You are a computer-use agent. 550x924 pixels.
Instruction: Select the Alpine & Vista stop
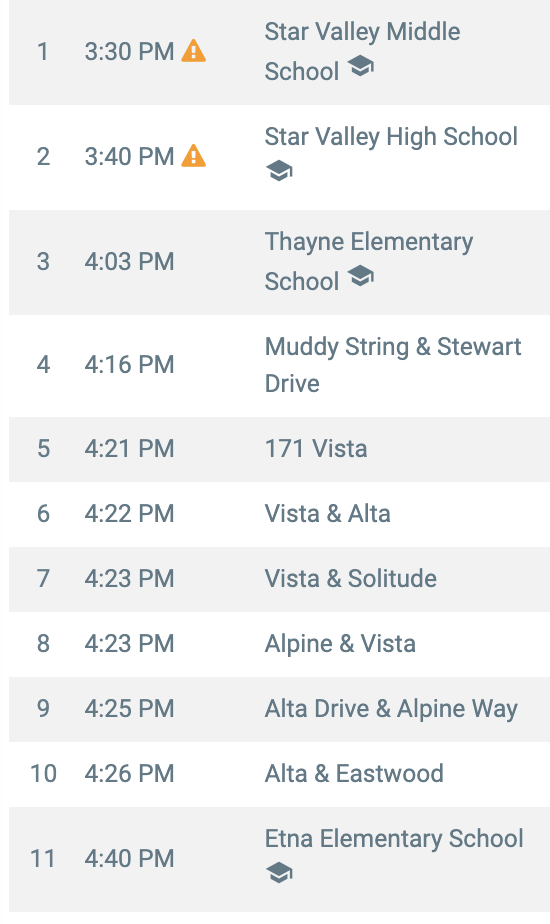pos(340,644)
